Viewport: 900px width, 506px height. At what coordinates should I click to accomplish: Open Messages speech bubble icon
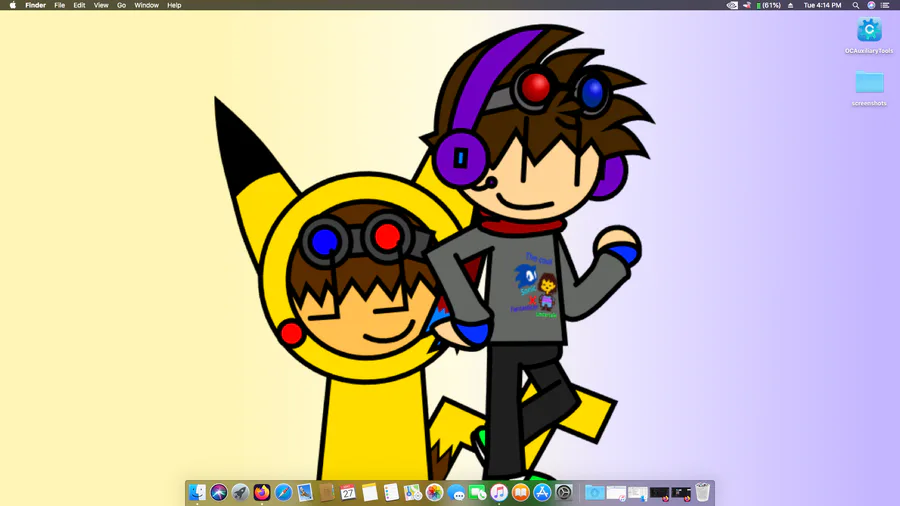456,492
